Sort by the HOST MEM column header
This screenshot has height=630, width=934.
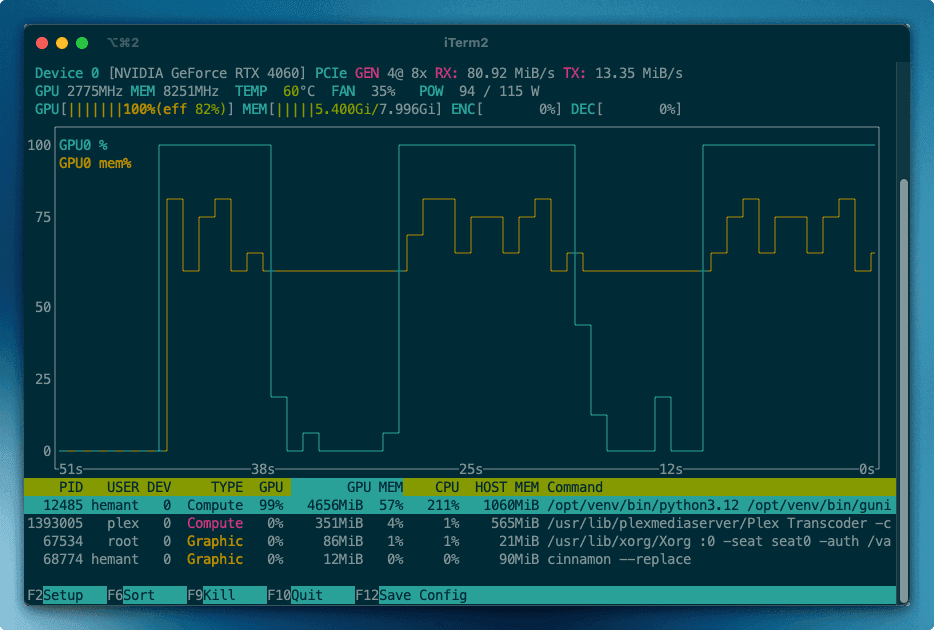point(507,487)
